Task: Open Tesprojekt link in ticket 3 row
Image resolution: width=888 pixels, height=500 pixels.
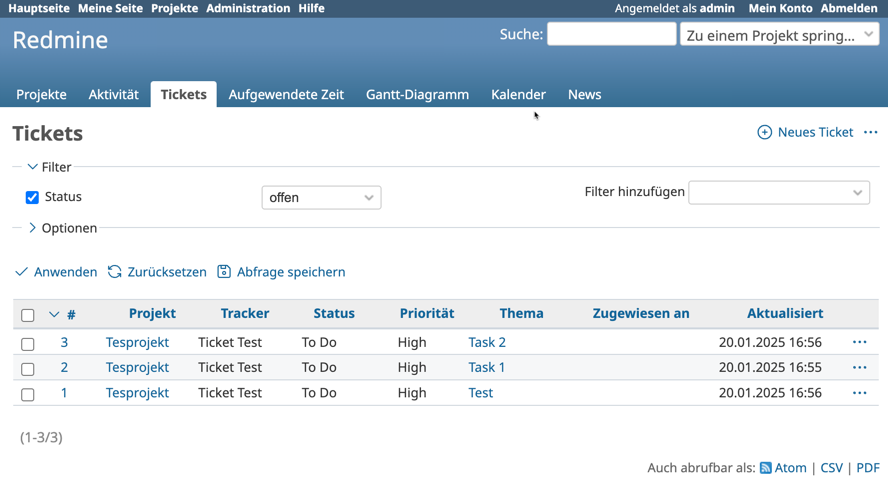Action: pyautogui.click(x=138, y=343)
